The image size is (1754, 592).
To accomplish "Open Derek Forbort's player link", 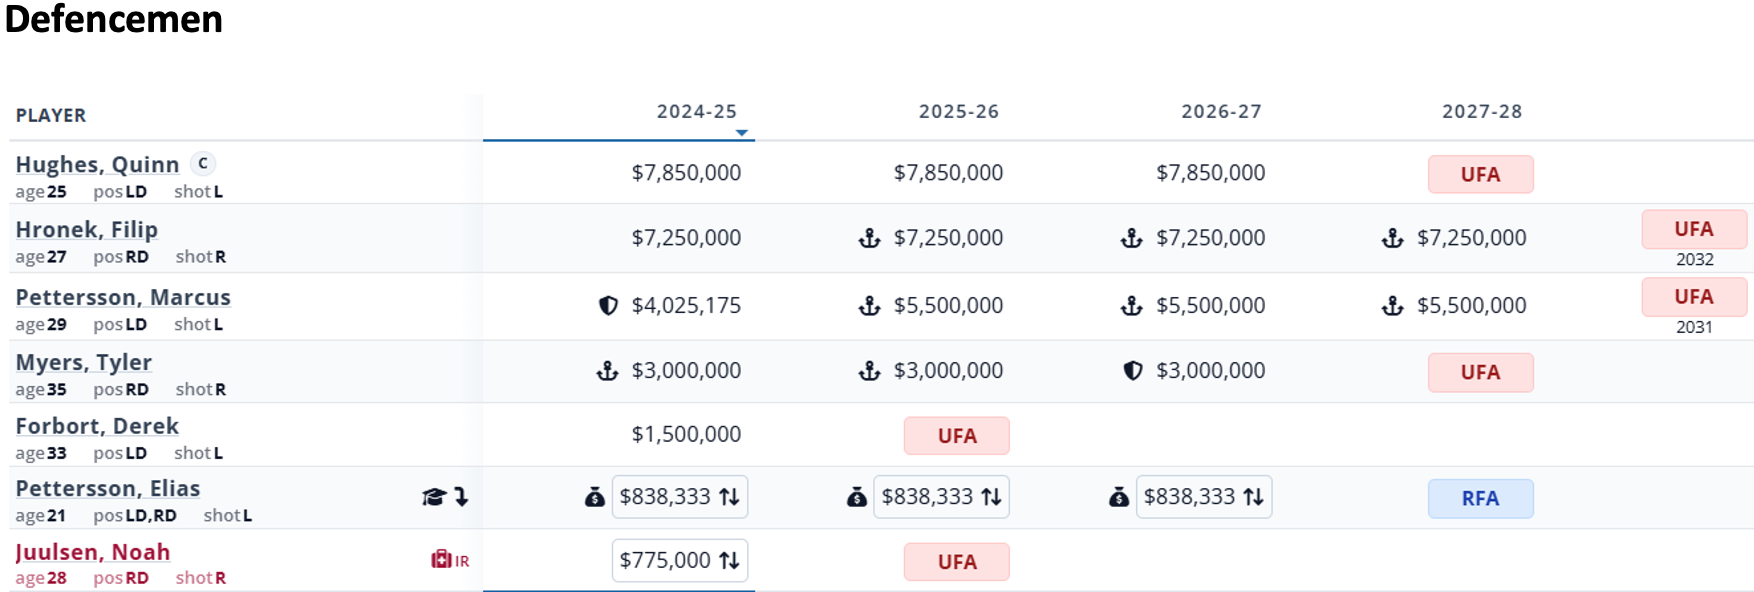I will (97, 427).
